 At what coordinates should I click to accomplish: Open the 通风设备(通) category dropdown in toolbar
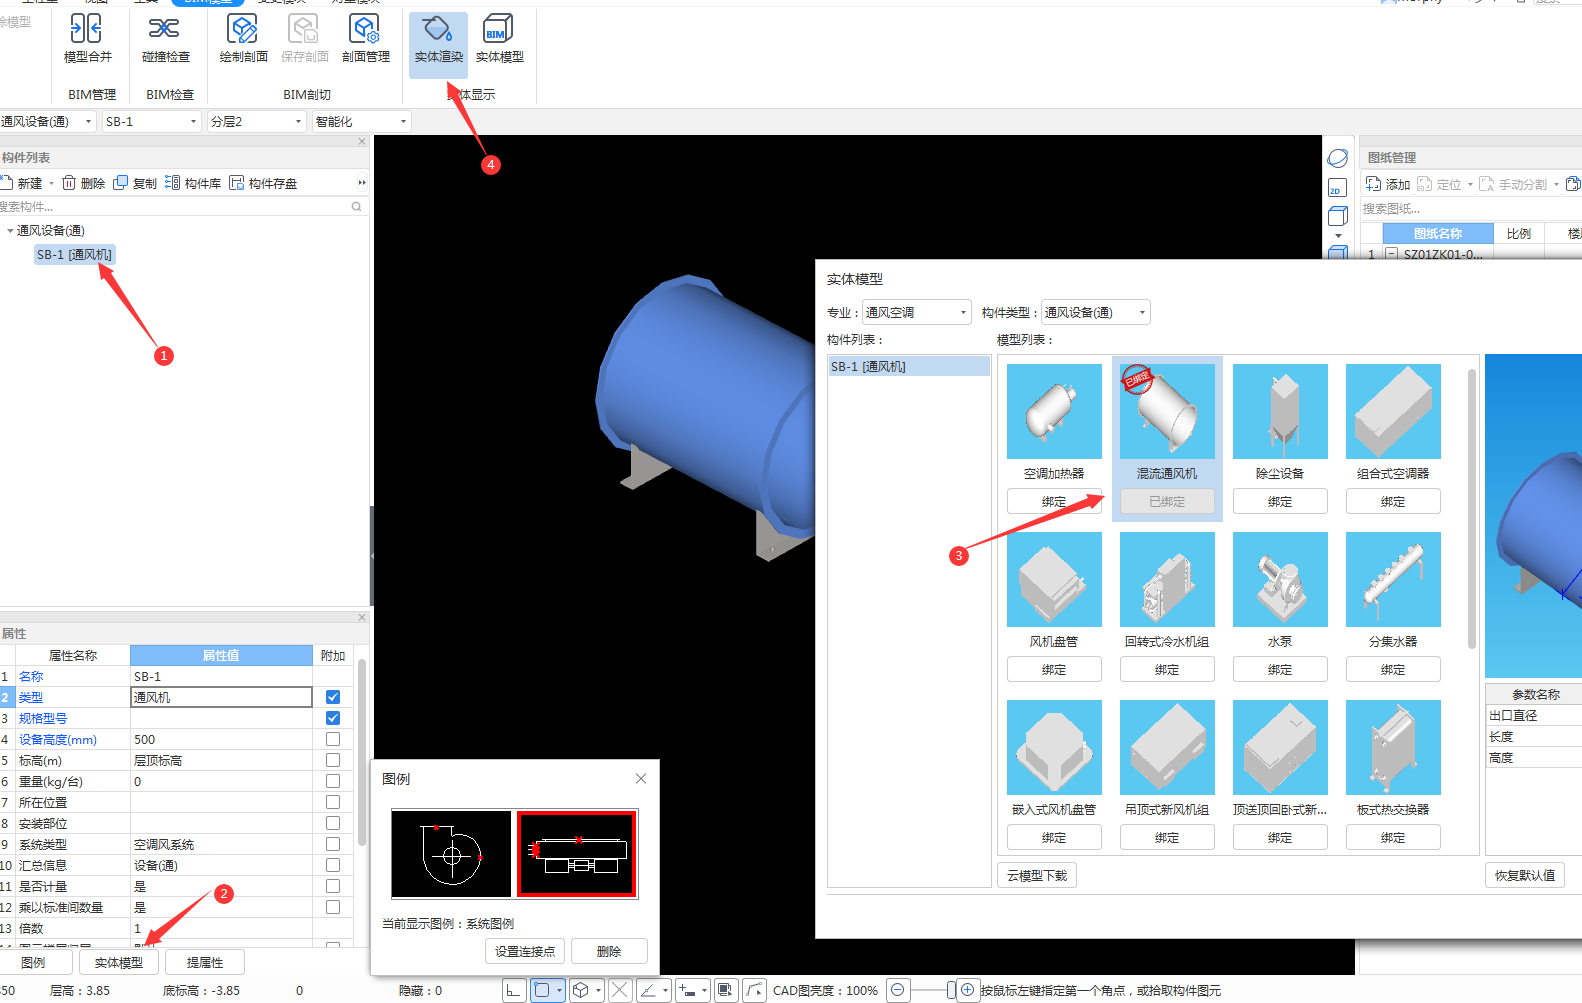[x=47, y=121]
